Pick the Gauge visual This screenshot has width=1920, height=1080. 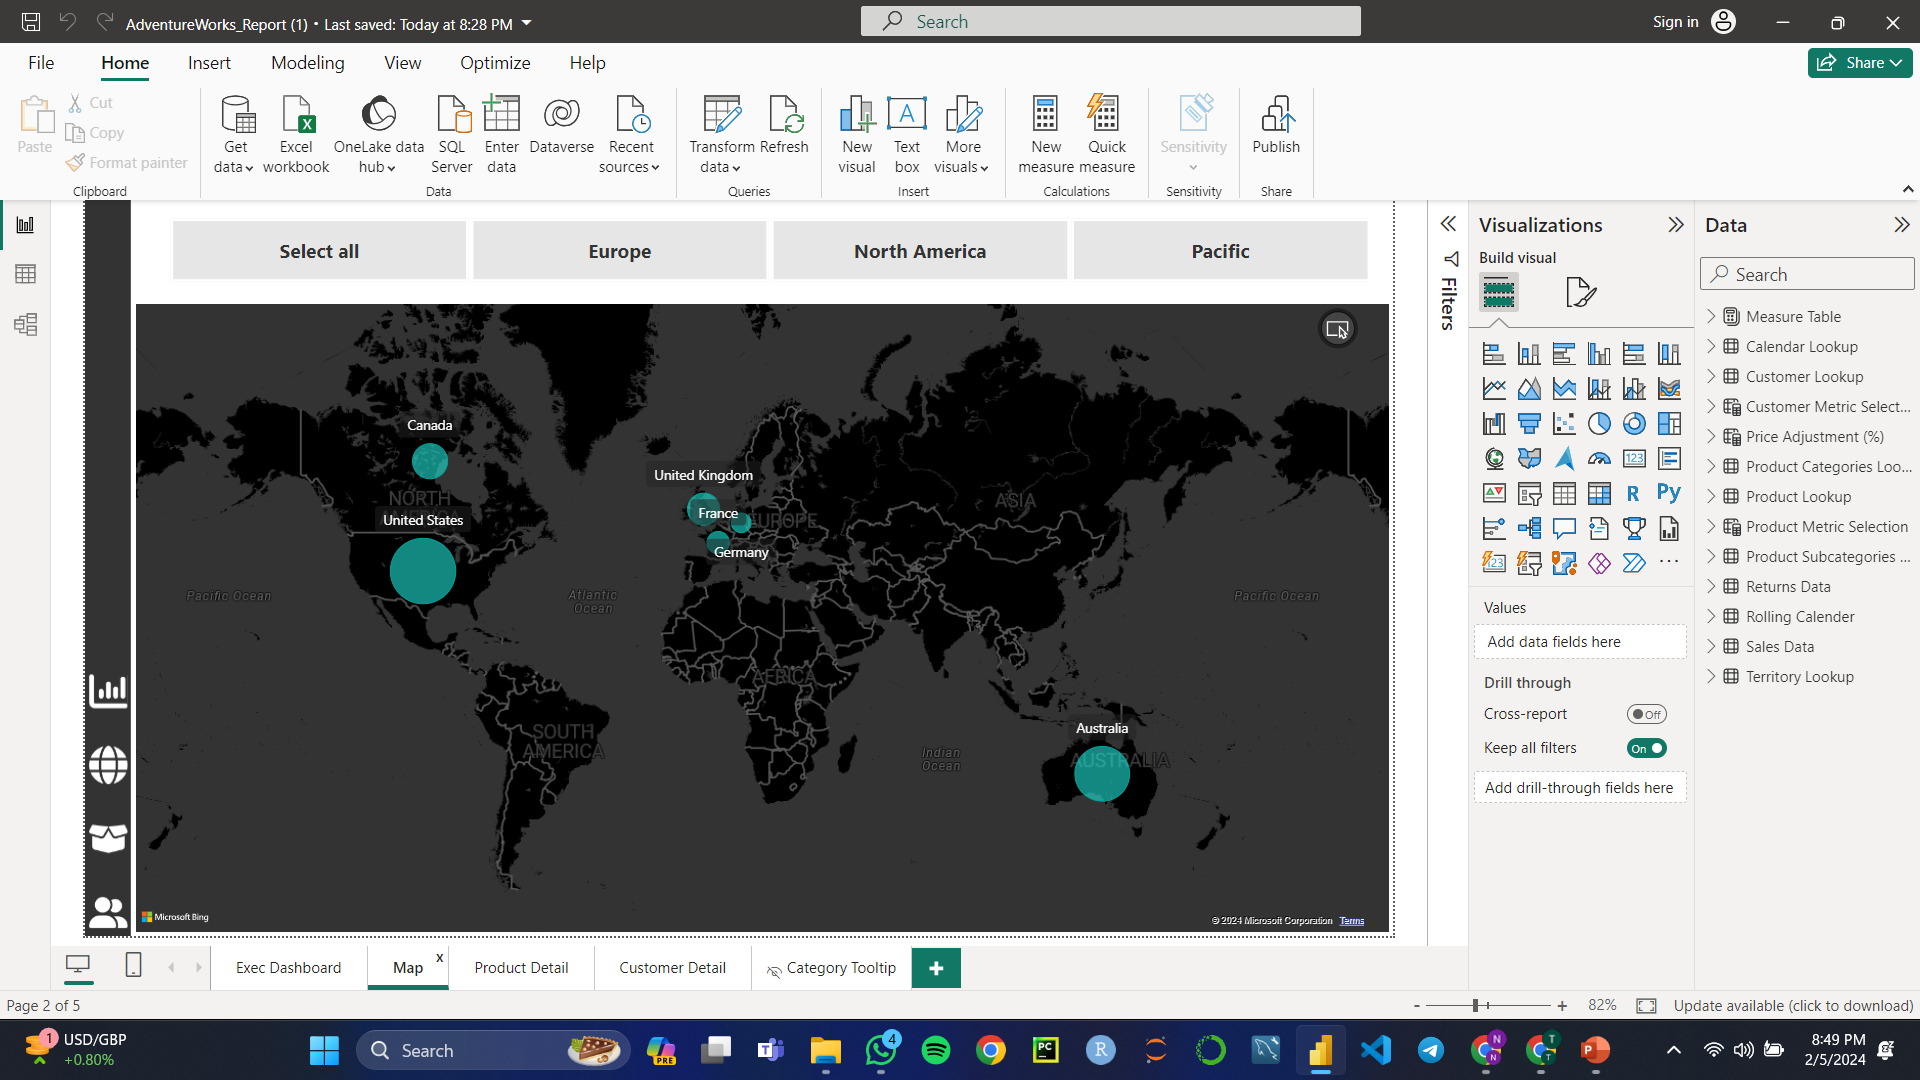[x=1599, y=459]
